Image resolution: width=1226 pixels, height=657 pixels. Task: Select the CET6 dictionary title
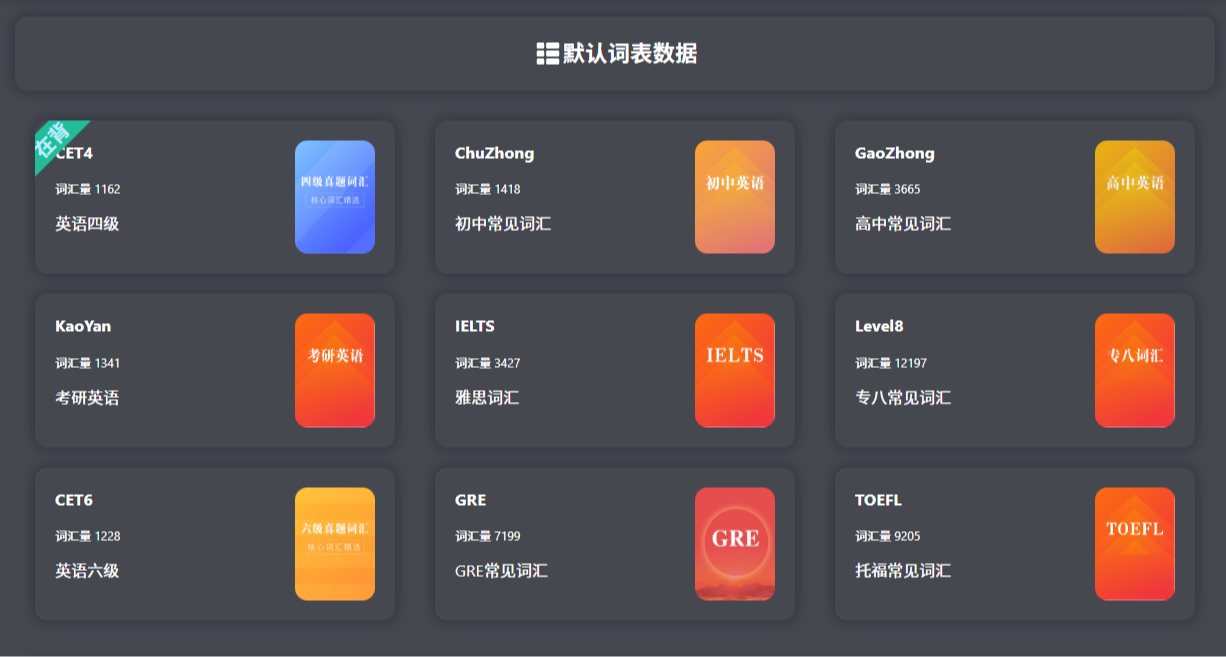[74, 500]
